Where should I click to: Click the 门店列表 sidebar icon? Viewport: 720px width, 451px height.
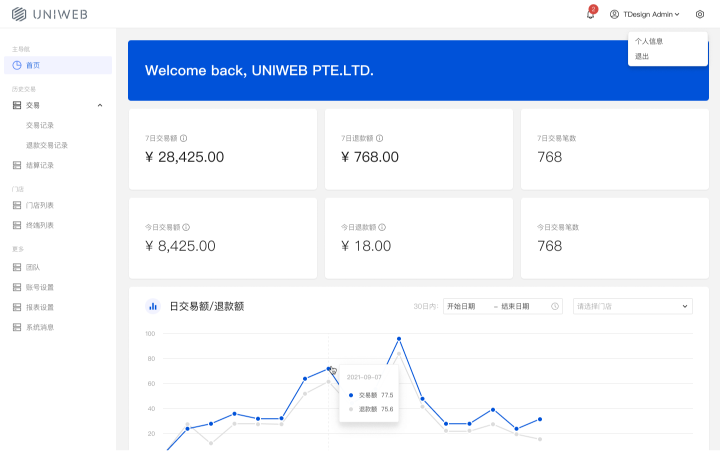tap(17, 205)
